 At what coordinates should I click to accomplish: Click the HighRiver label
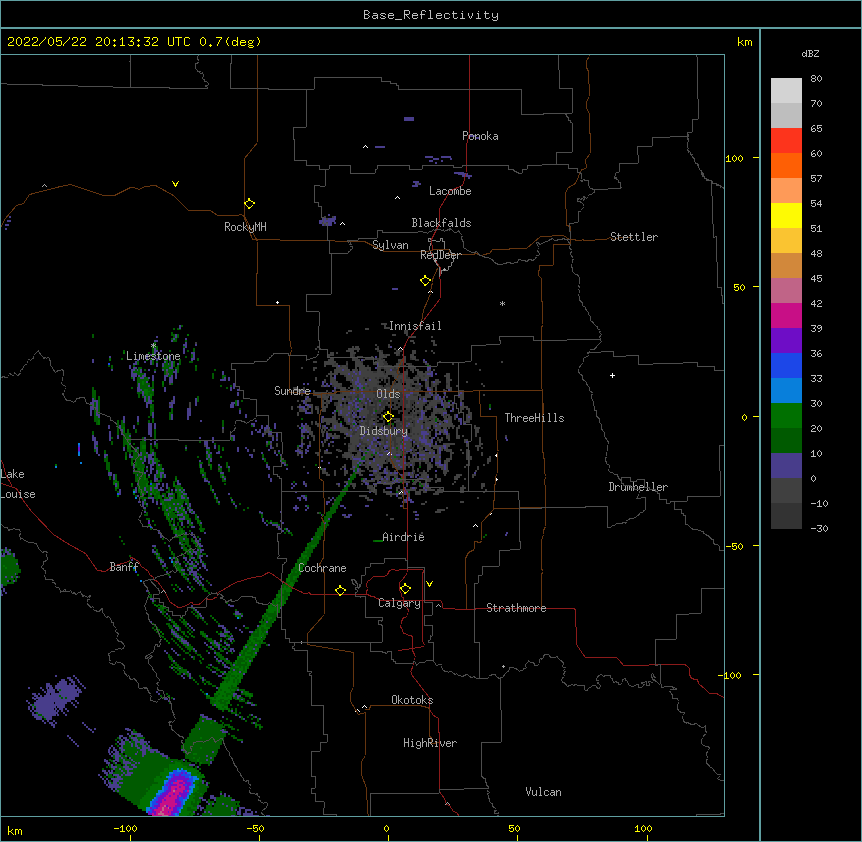coord(430,743)
